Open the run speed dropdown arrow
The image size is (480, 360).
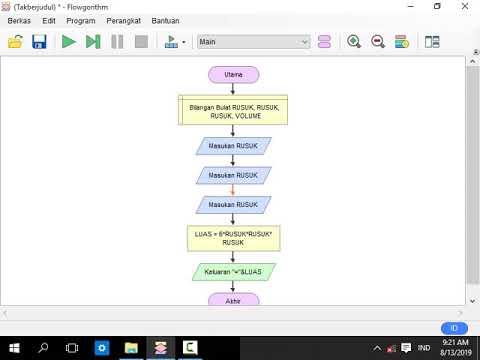(184, 42)
